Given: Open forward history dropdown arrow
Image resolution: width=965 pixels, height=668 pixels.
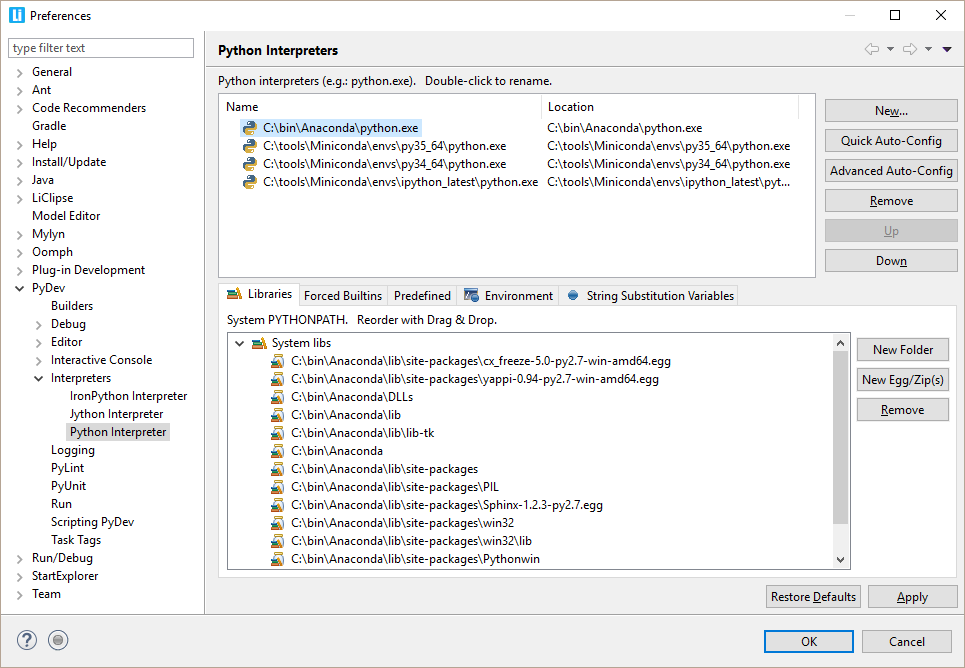Looking at the screenshot, I should click(x=928, y=49).
